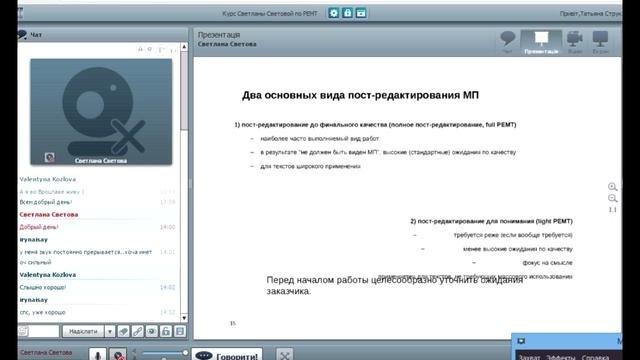Click the Говорити! button
This screenshot has width=640, height=360.
pos(227,355)
